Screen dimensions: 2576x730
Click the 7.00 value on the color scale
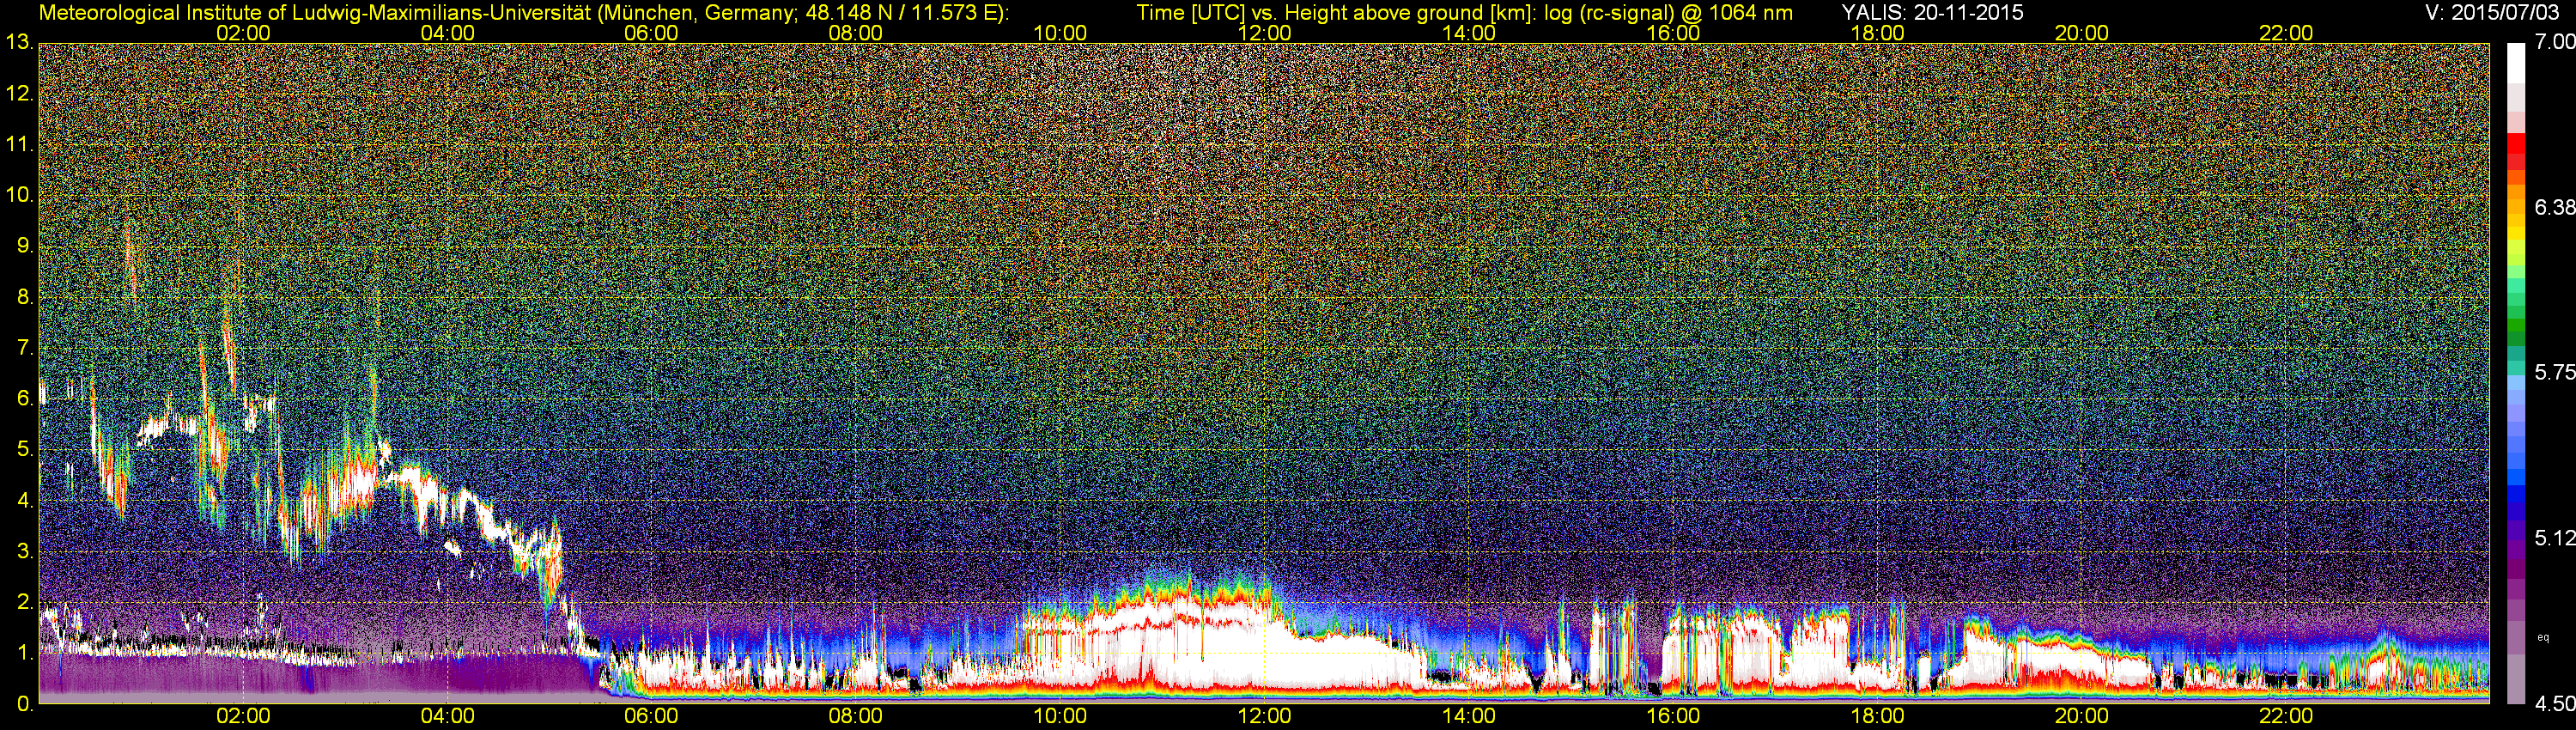(2554, 42)
